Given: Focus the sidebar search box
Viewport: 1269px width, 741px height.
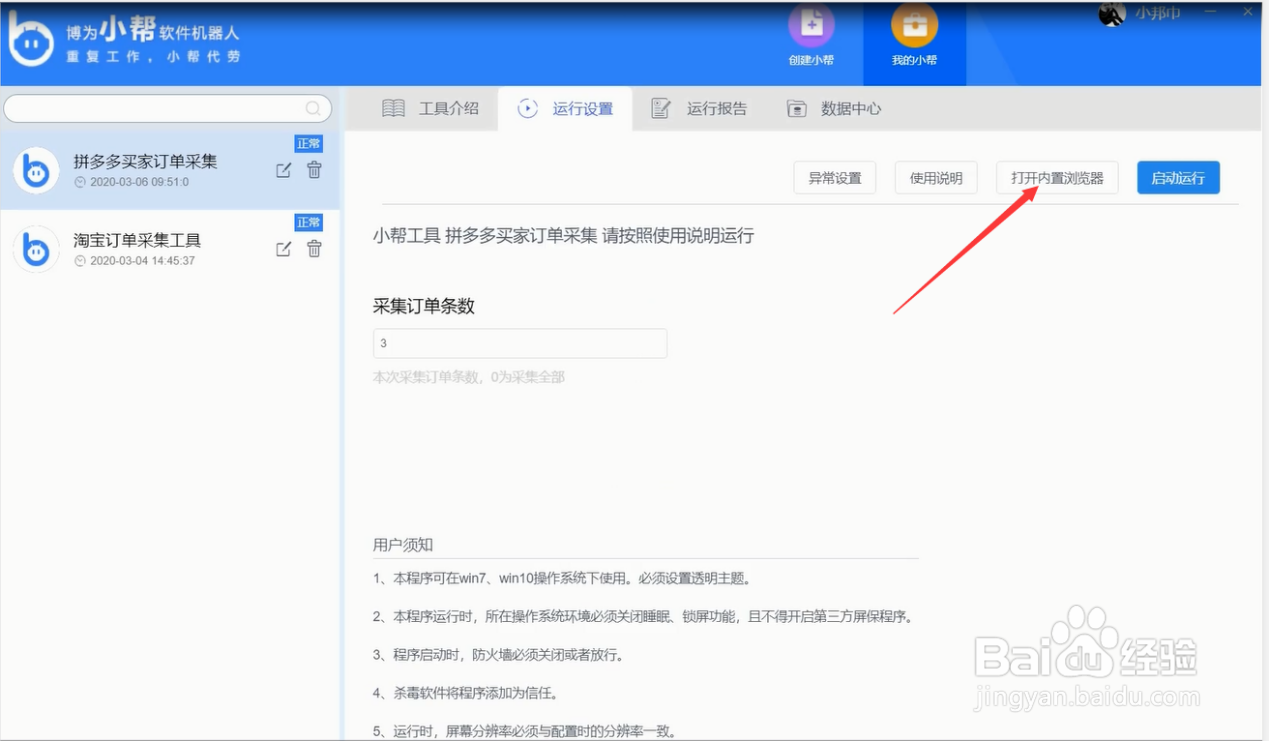Looking at the screenshot, I should (x=168, y=108).
